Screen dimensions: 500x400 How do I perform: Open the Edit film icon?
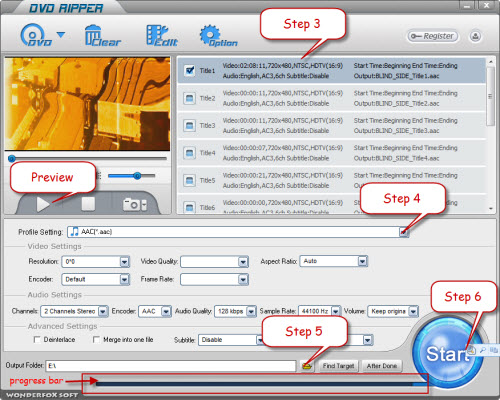click(161, 35)
